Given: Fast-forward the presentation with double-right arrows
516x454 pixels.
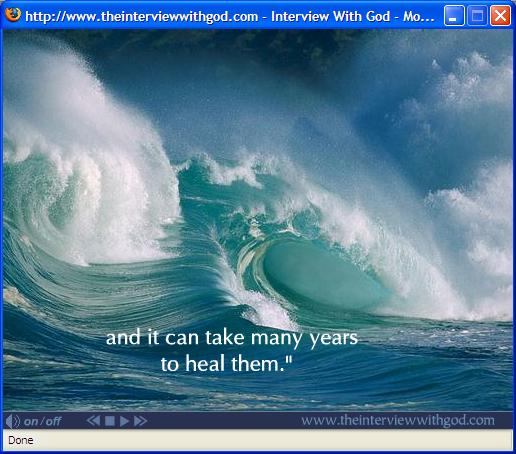Looking at the screenshot, I should click(x=140, y=421).
